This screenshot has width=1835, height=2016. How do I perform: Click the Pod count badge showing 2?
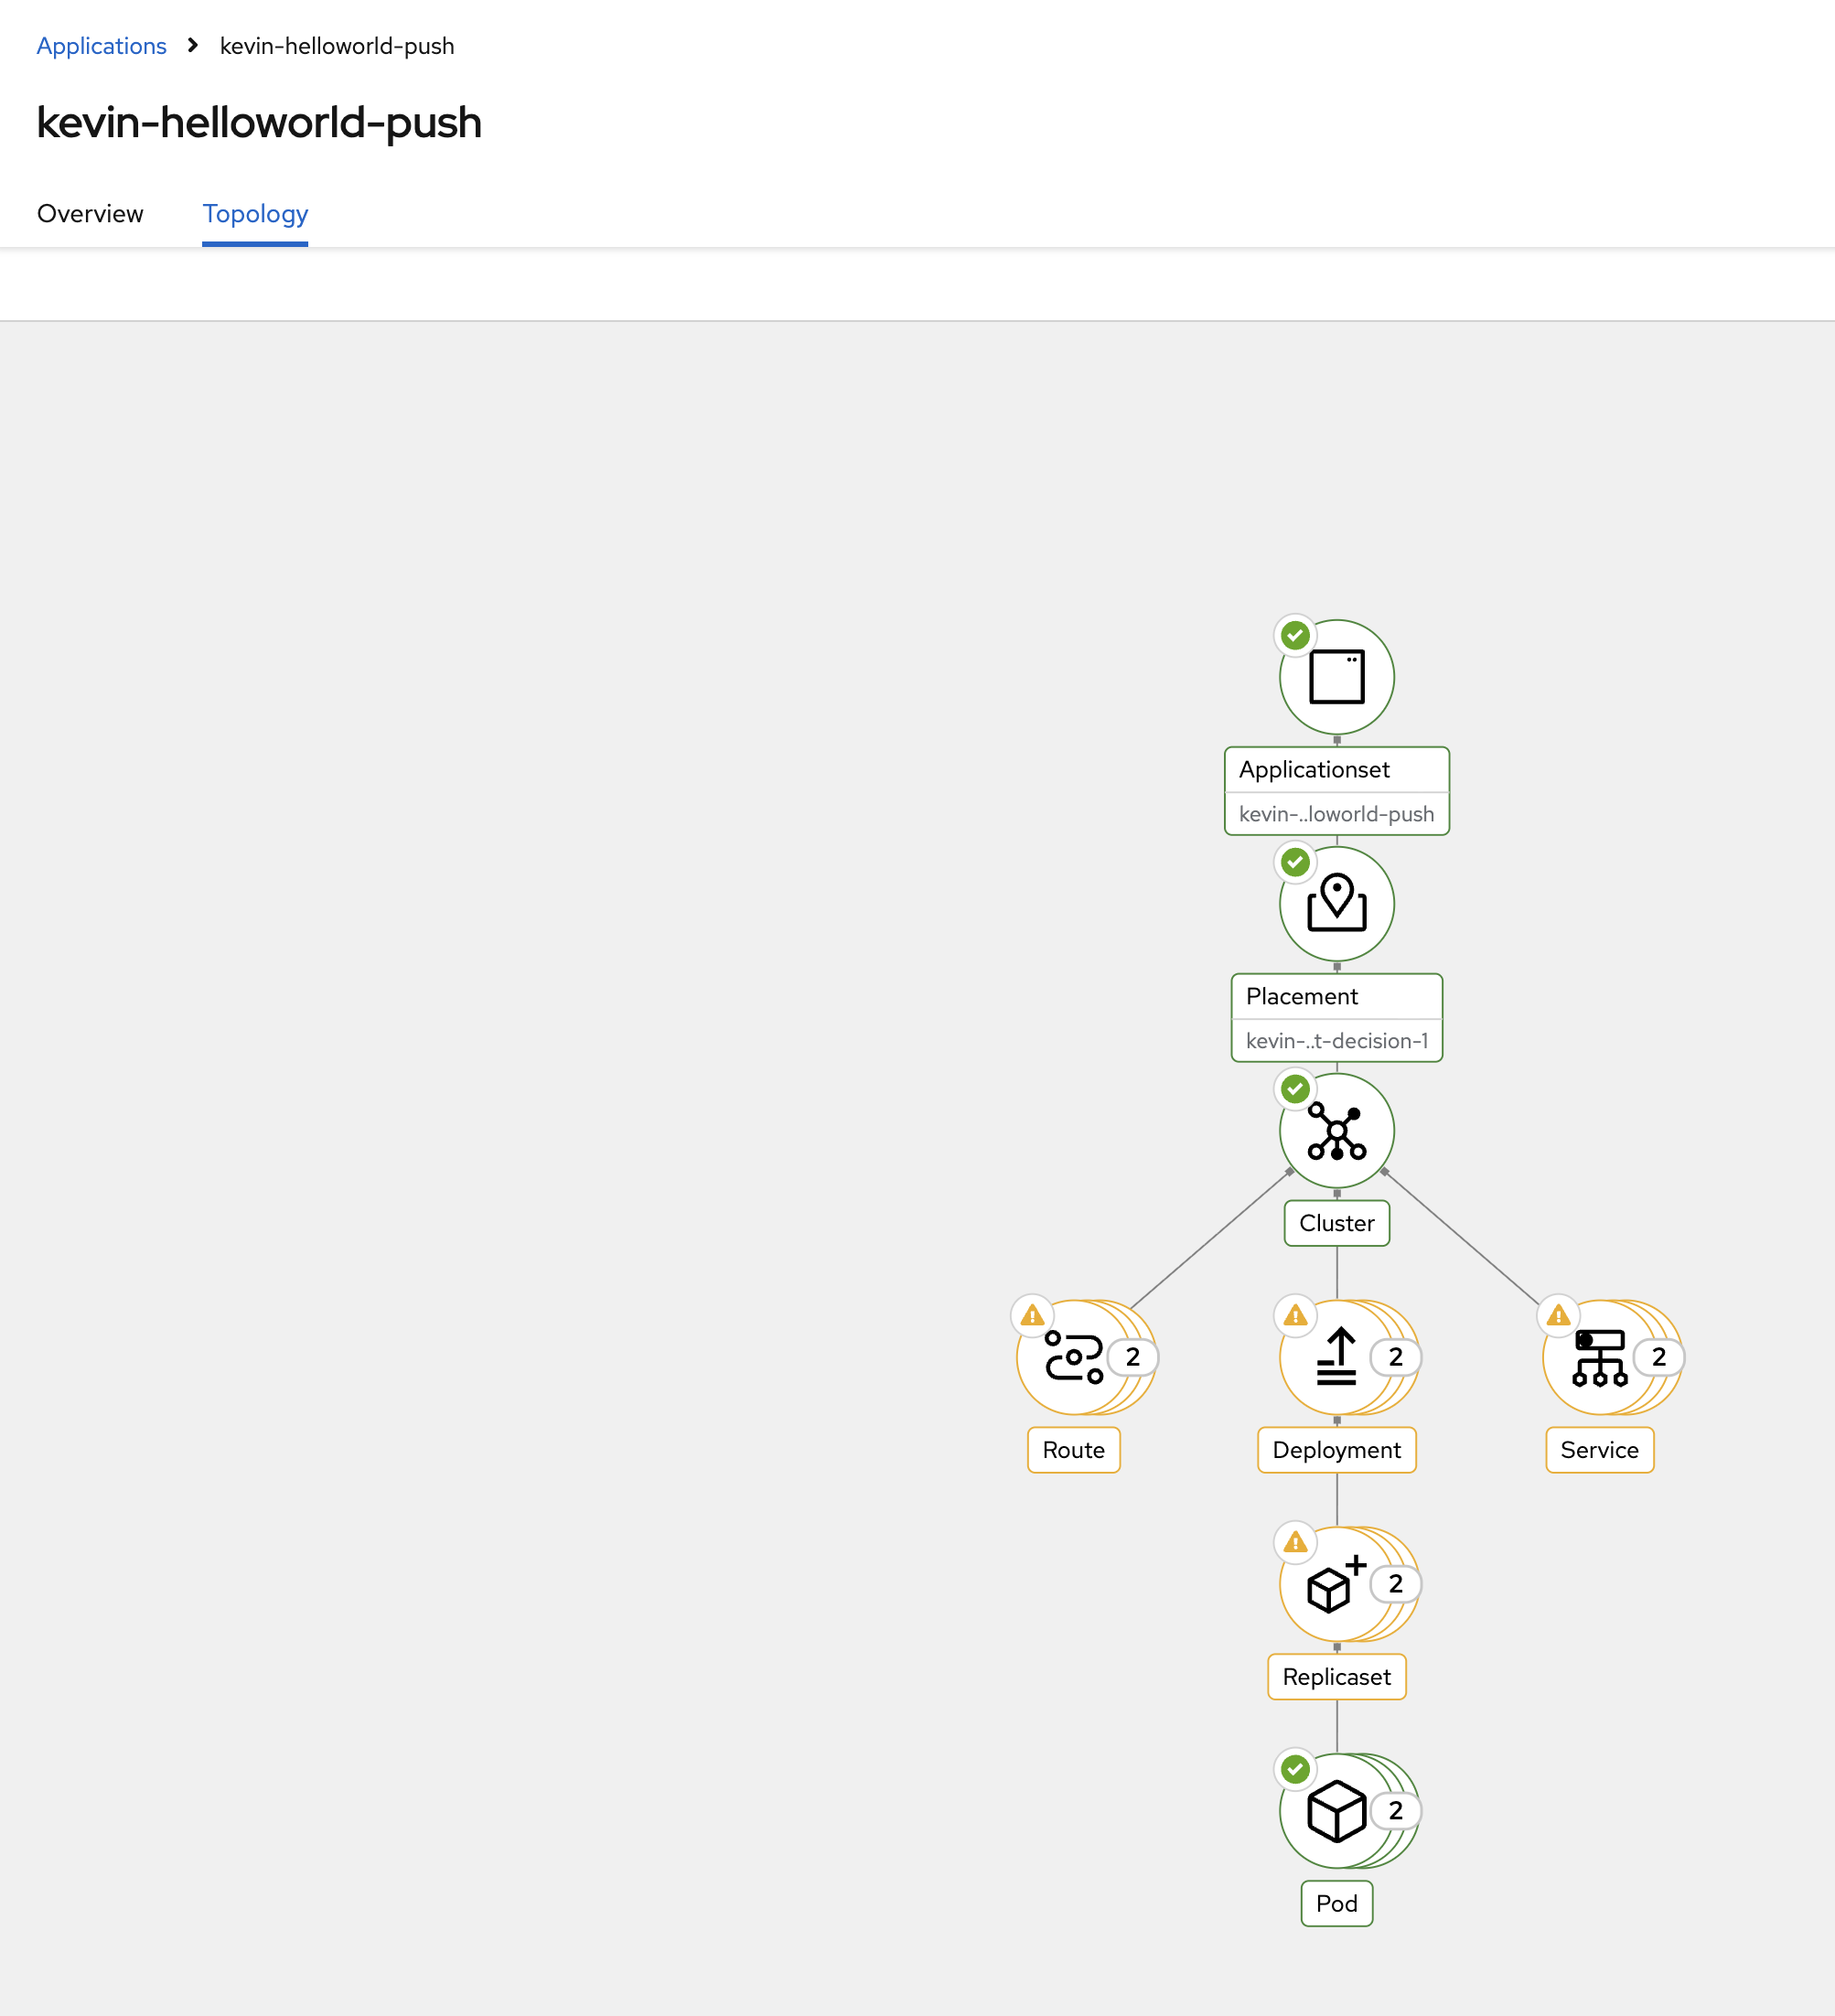pos(1395,1811)
